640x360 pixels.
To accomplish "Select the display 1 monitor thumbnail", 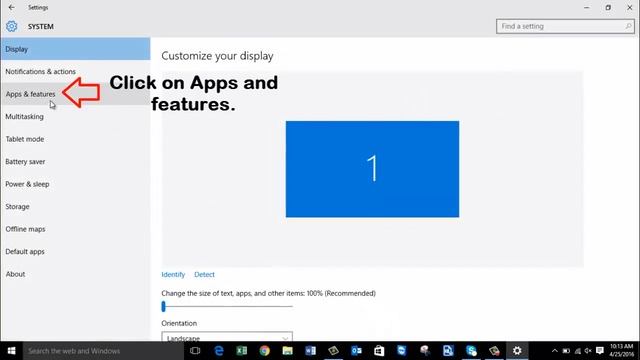I will coord(372,169).
